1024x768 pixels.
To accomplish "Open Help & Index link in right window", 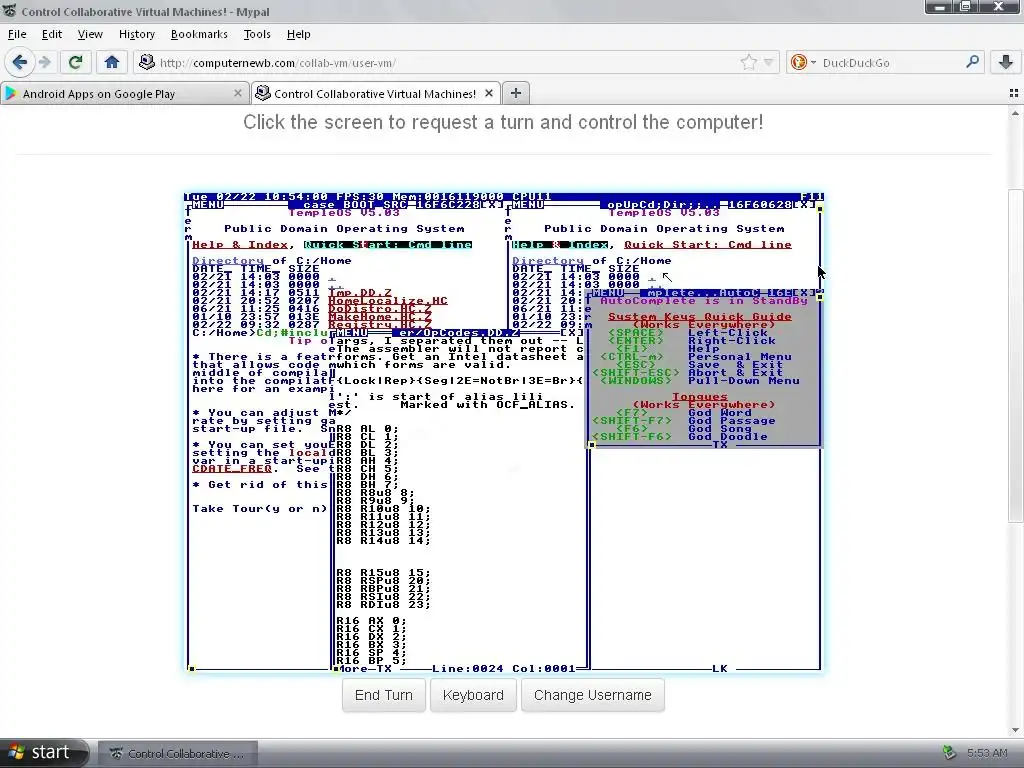I will (x=560, y=245).
